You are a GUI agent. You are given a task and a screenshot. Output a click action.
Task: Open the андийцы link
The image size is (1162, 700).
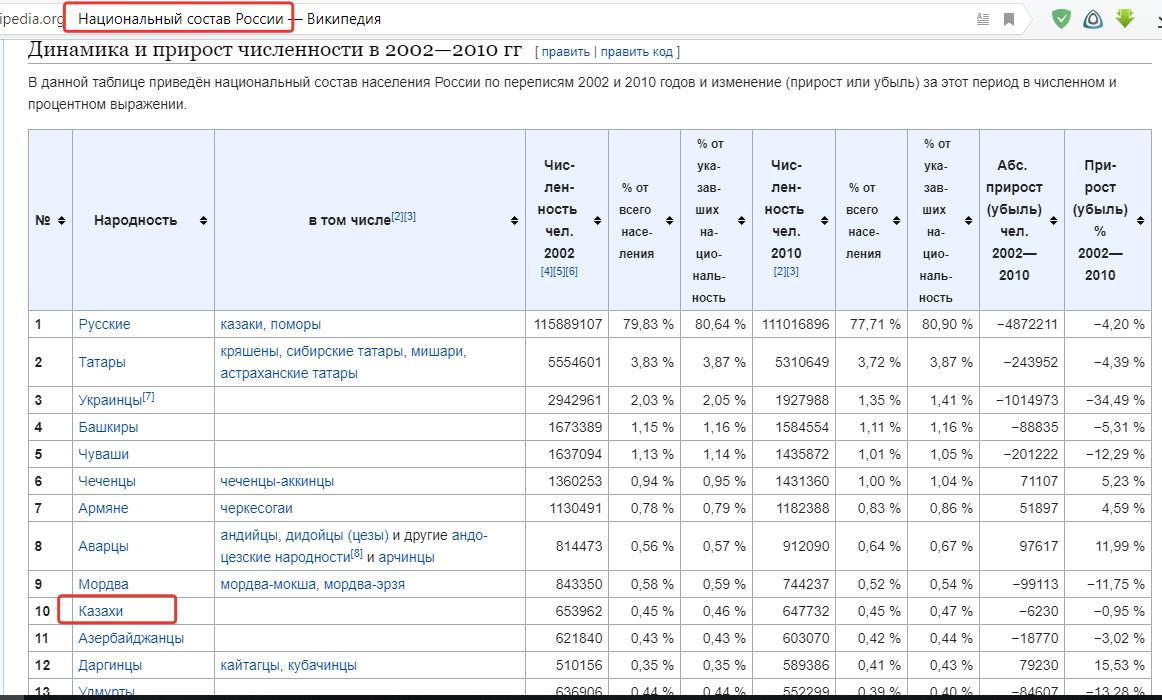tap(249, 535)
